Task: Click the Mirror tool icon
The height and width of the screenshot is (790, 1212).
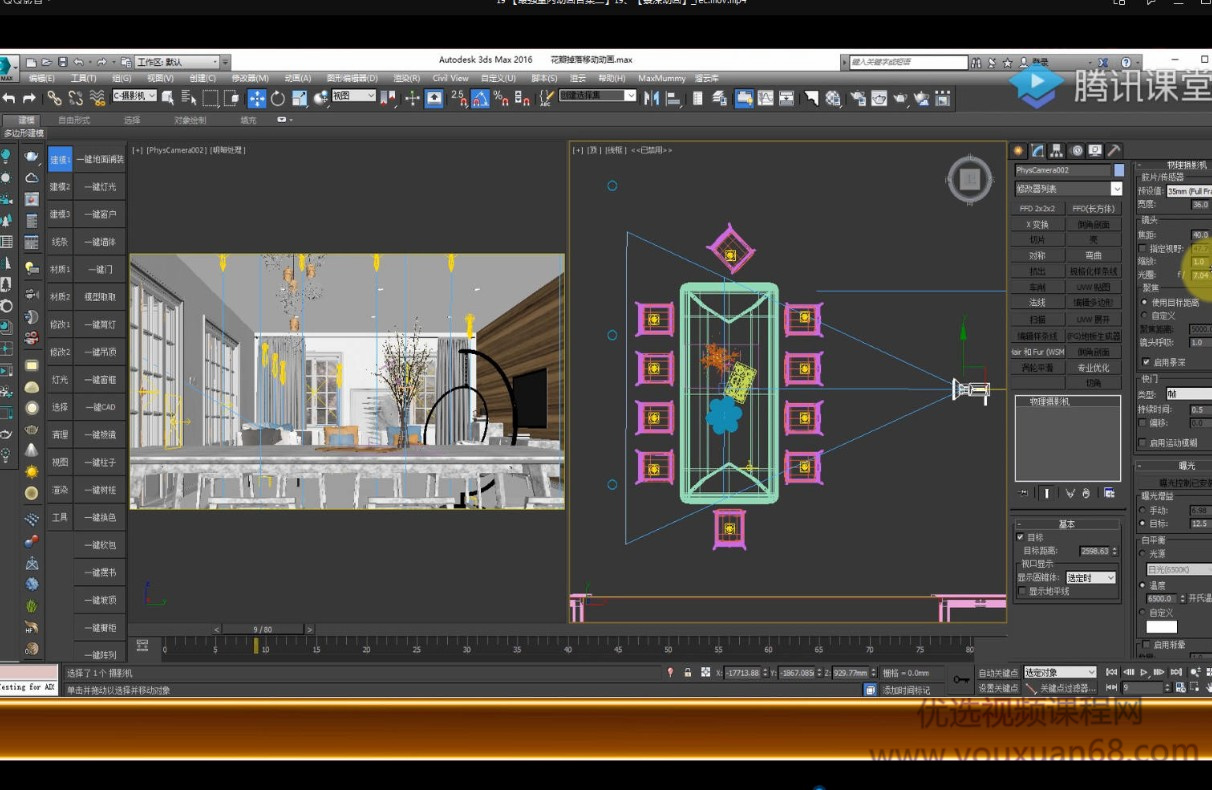Action: 652,98
